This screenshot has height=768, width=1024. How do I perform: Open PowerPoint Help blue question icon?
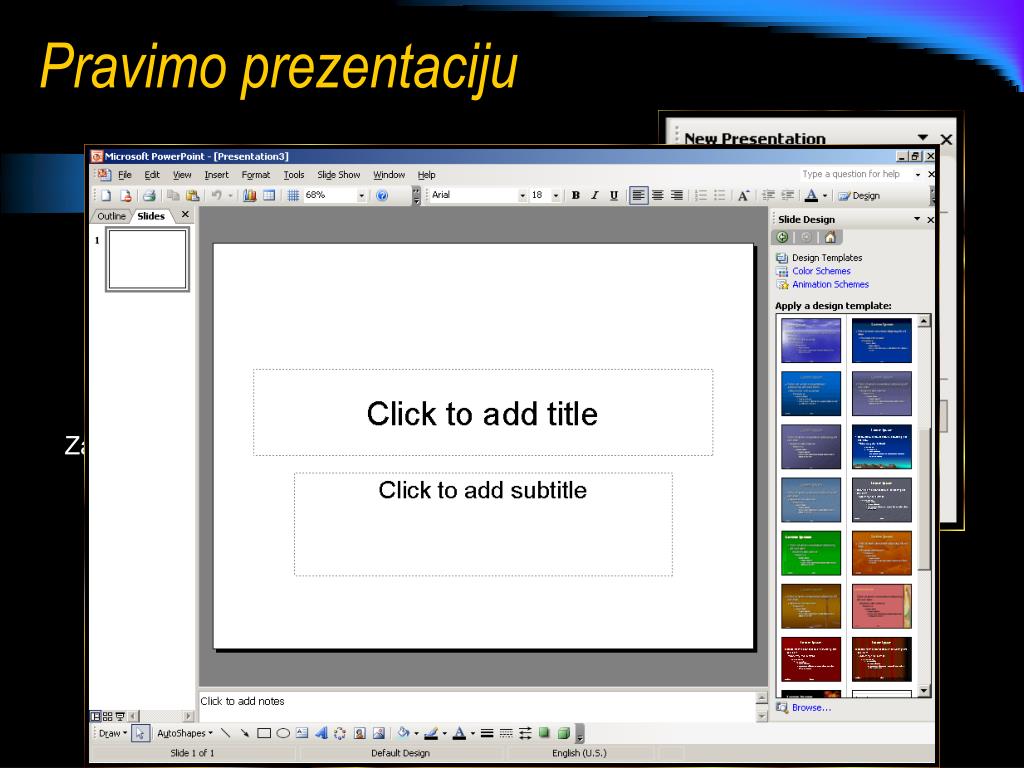point(382,195)
